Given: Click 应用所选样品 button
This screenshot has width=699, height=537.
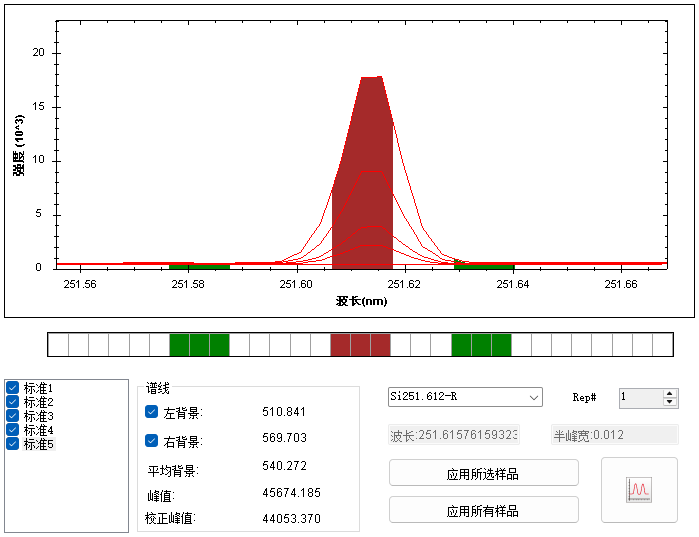Looking at the screenshot, I should (484, 473).
